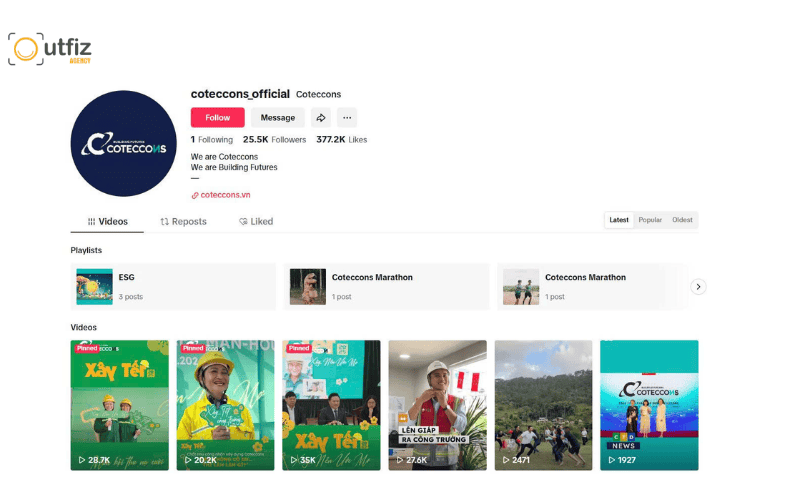This screenshot has height=500, width=800.
Task: Click the red Follow button
Action: [x=218, y=118]
